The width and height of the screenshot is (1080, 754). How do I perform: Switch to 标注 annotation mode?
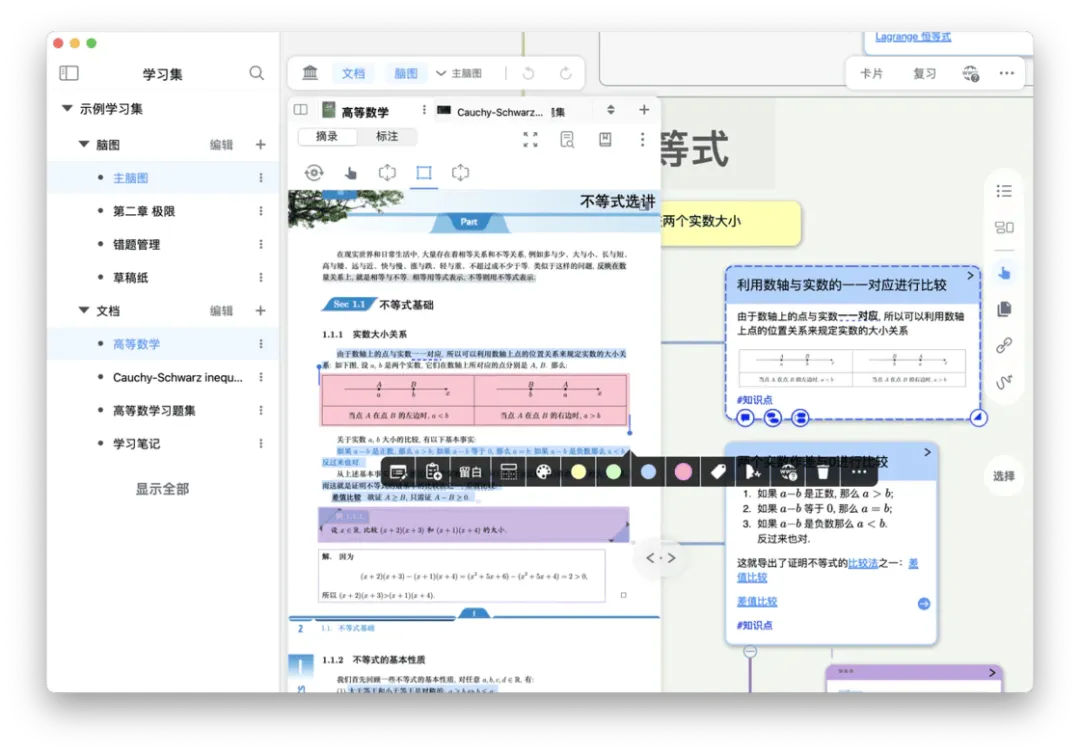click(x=387, y=136)
